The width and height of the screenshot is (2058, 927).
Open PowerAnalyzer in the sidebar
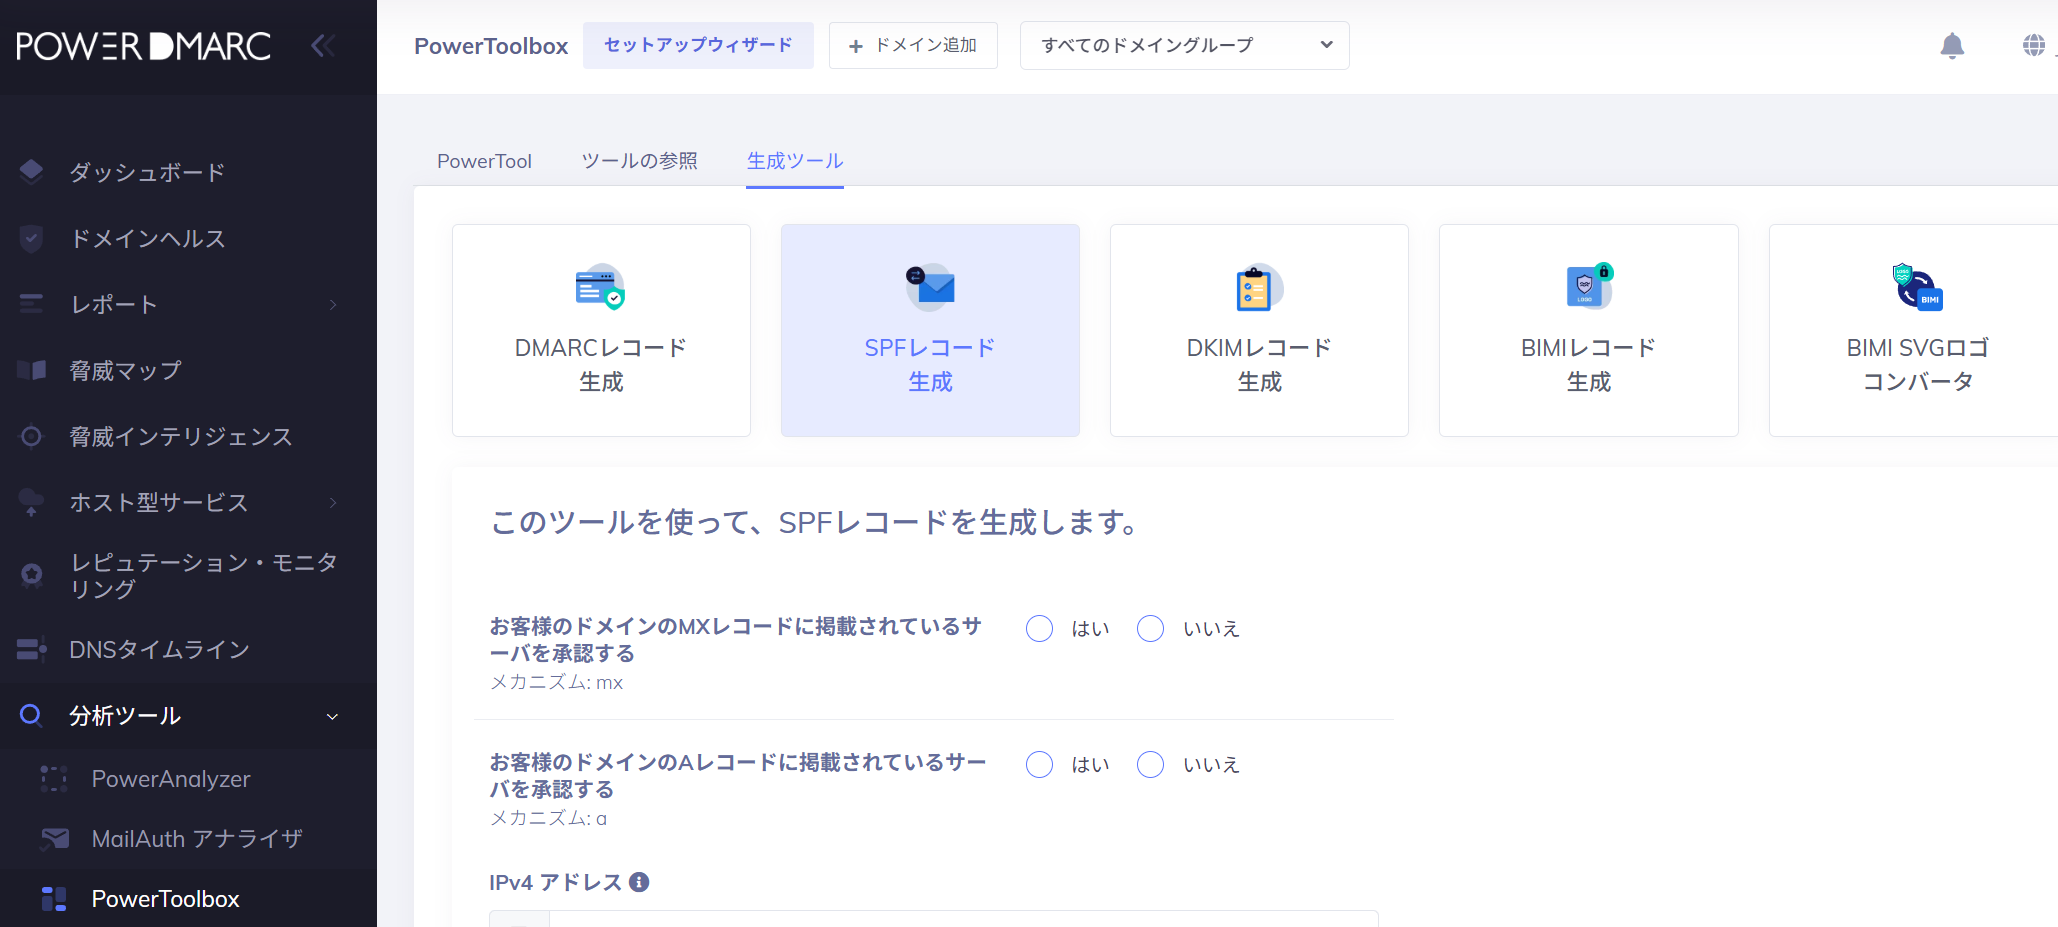point(171,779)
